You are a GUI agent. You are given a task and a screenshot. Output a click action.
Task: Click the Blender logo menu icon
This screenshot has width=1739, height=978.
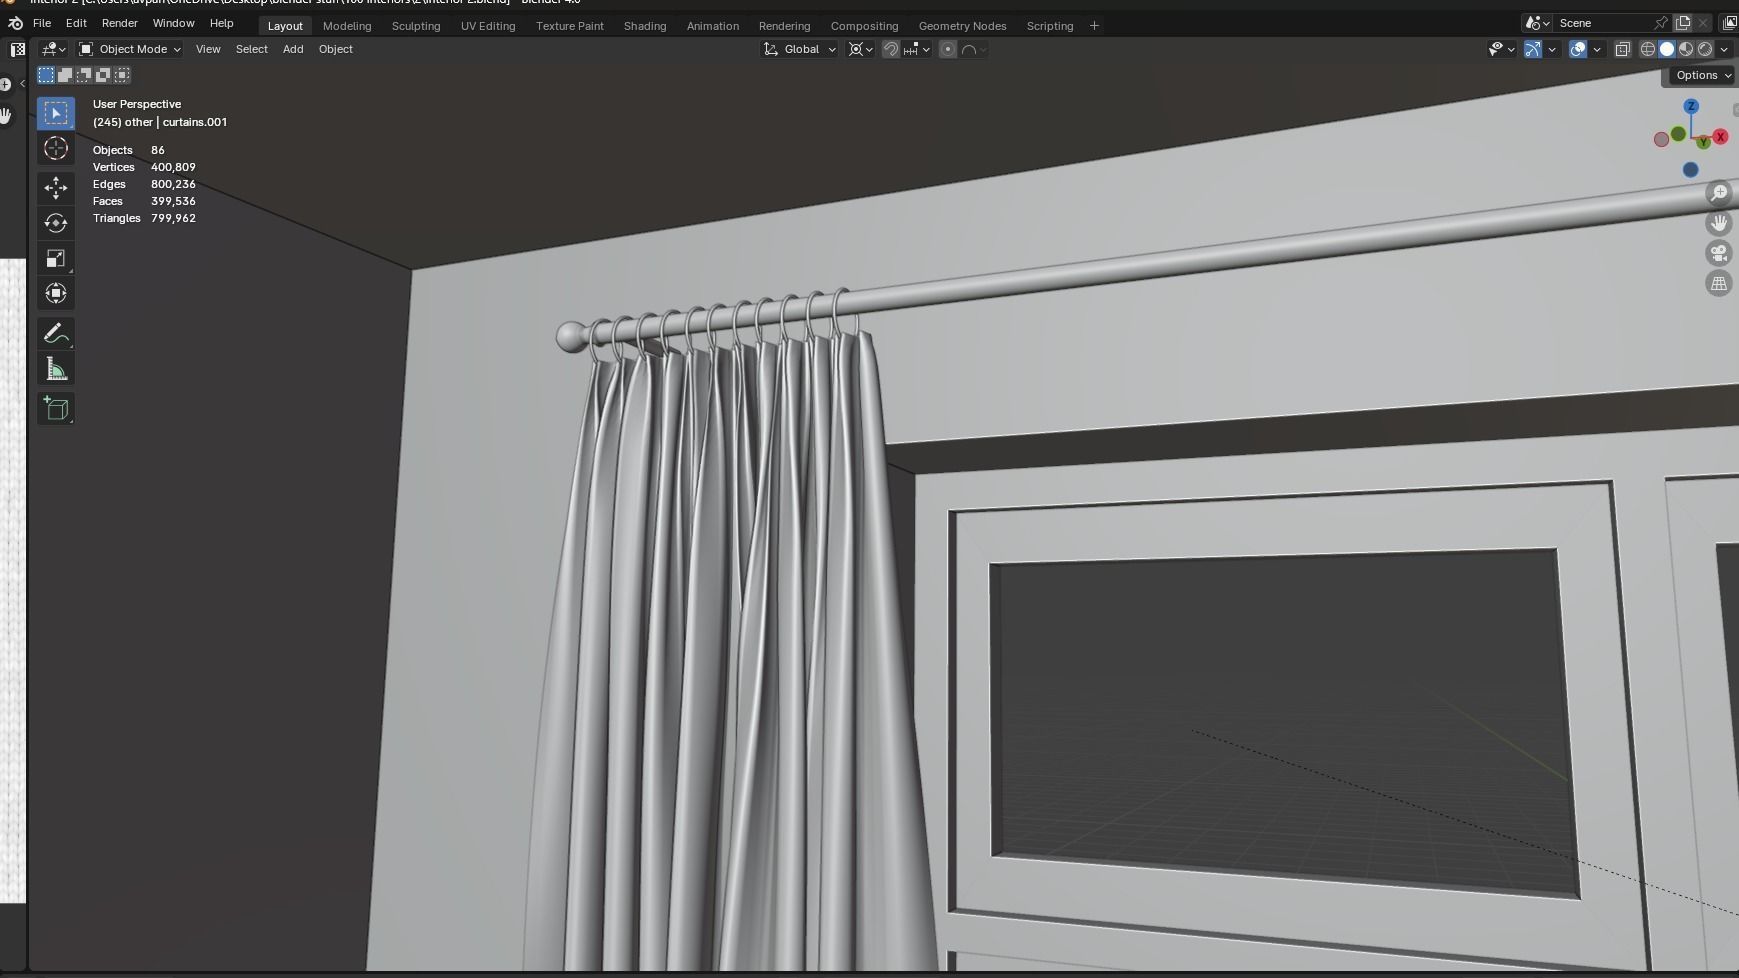coord(15,23)
